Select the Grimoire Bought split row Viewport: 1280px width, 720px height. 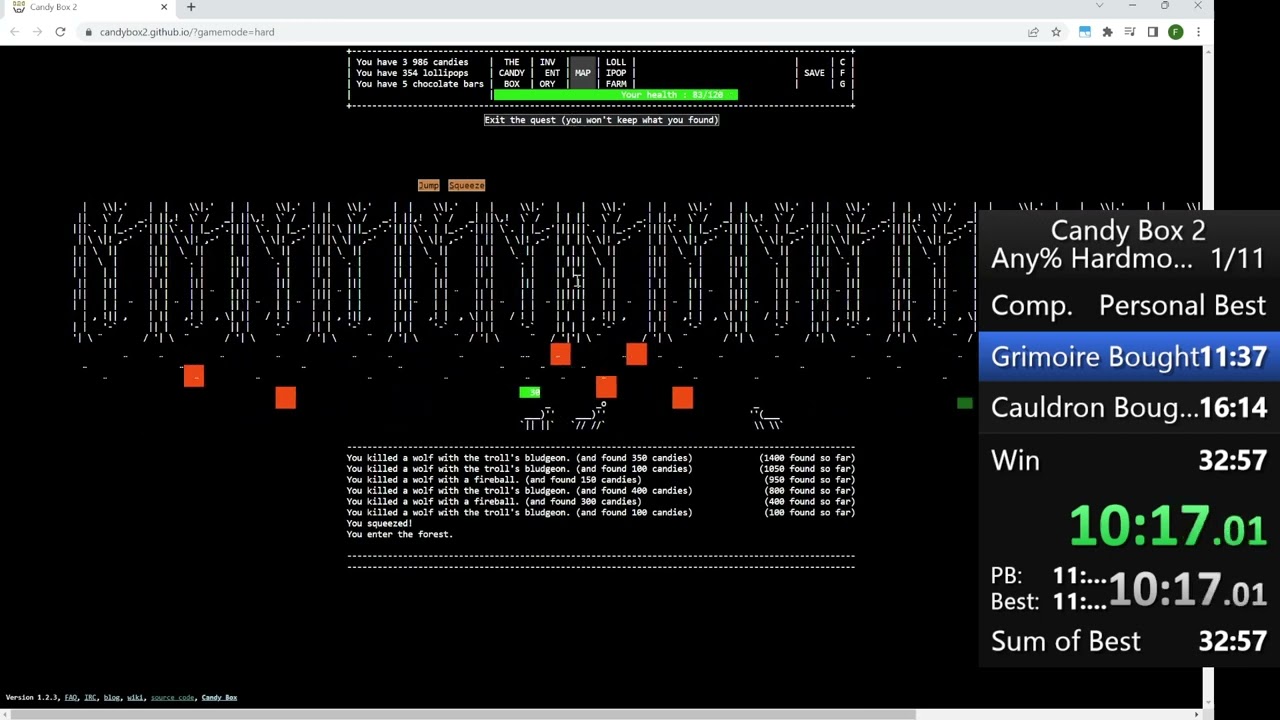coord(1129,357)
